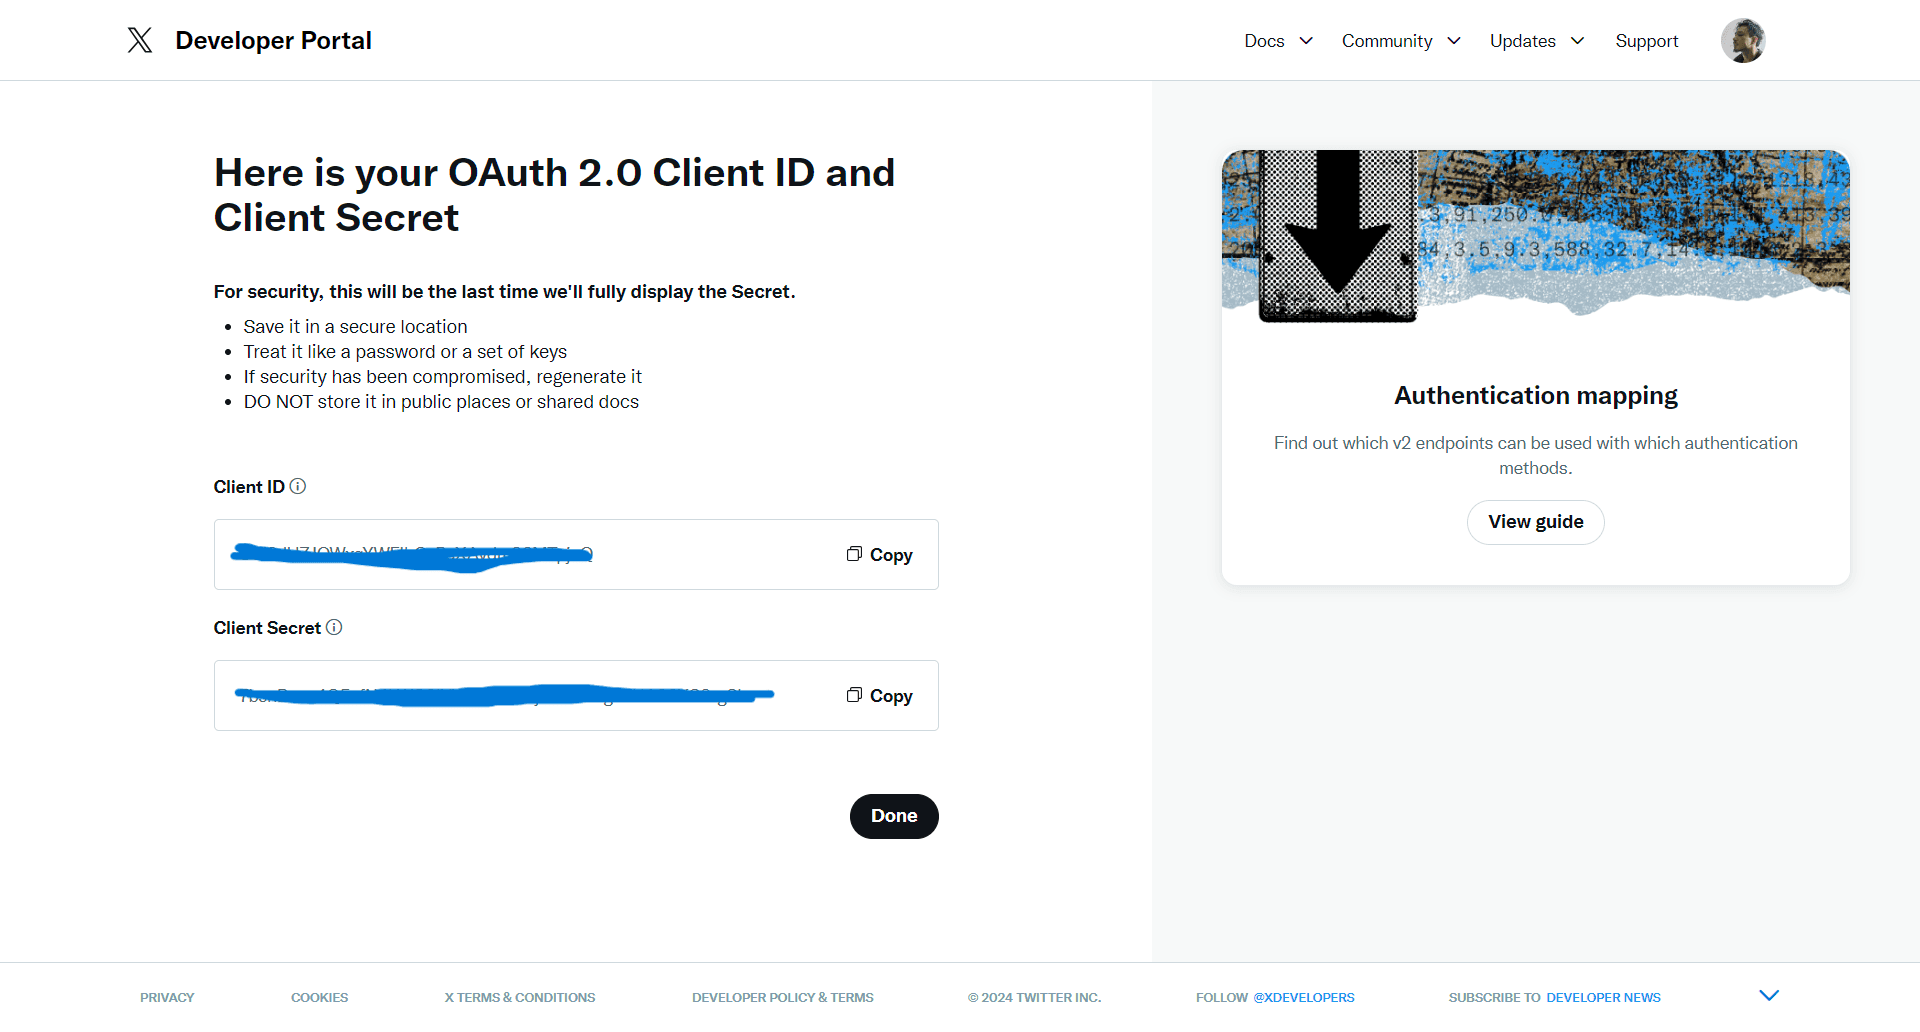1920x1032 pixels.
Task: Expand the Updates dropdown menu
Action: coord(1536,41)
